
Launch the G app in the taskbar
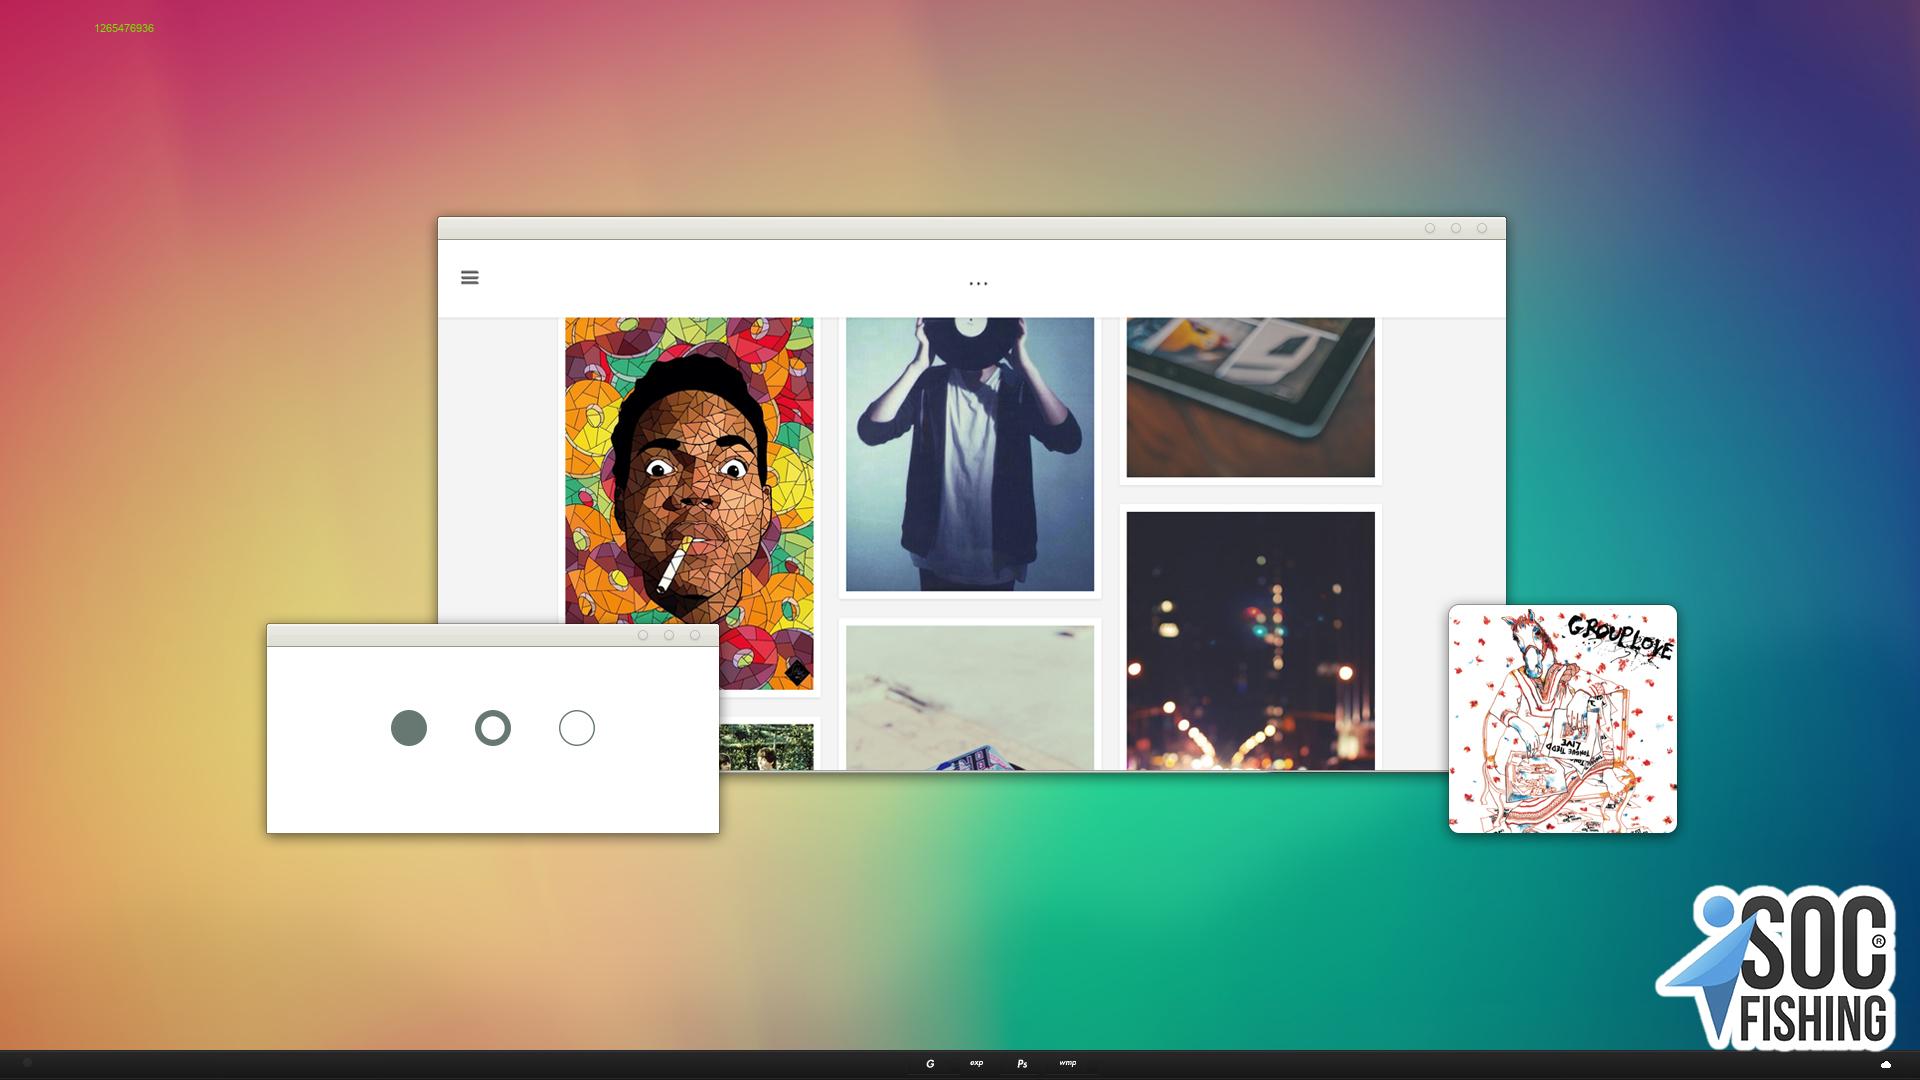[x=930, y=1064]
